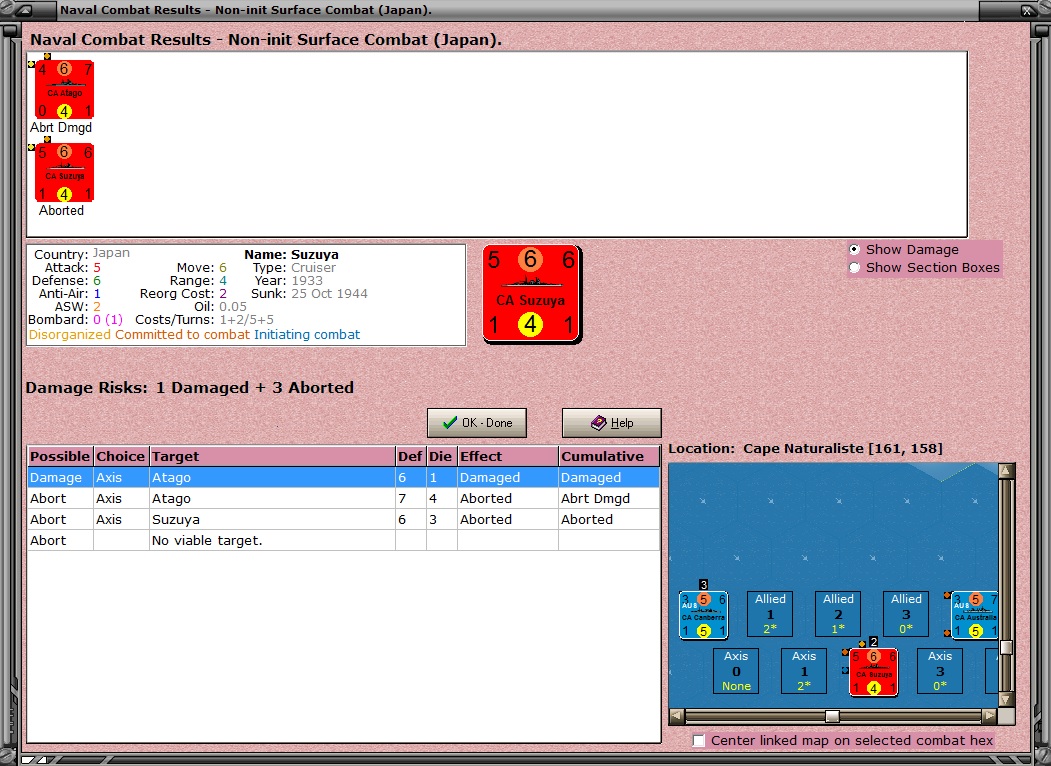Click the Axis 0 None section box
Image resolution: width=1051 pixels, height=766 pixels.
click(x=736, y=671)
